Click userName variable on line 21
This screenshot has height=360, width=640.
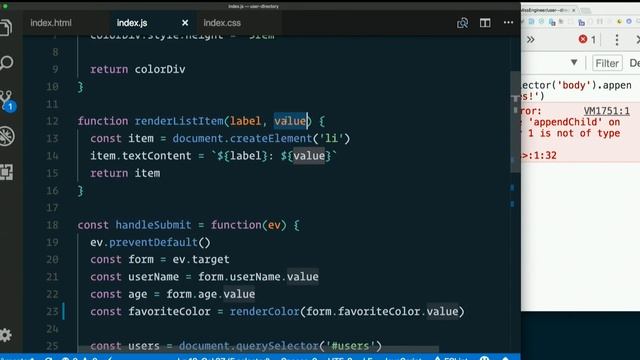pyautogui.click(x=153, y=277)
